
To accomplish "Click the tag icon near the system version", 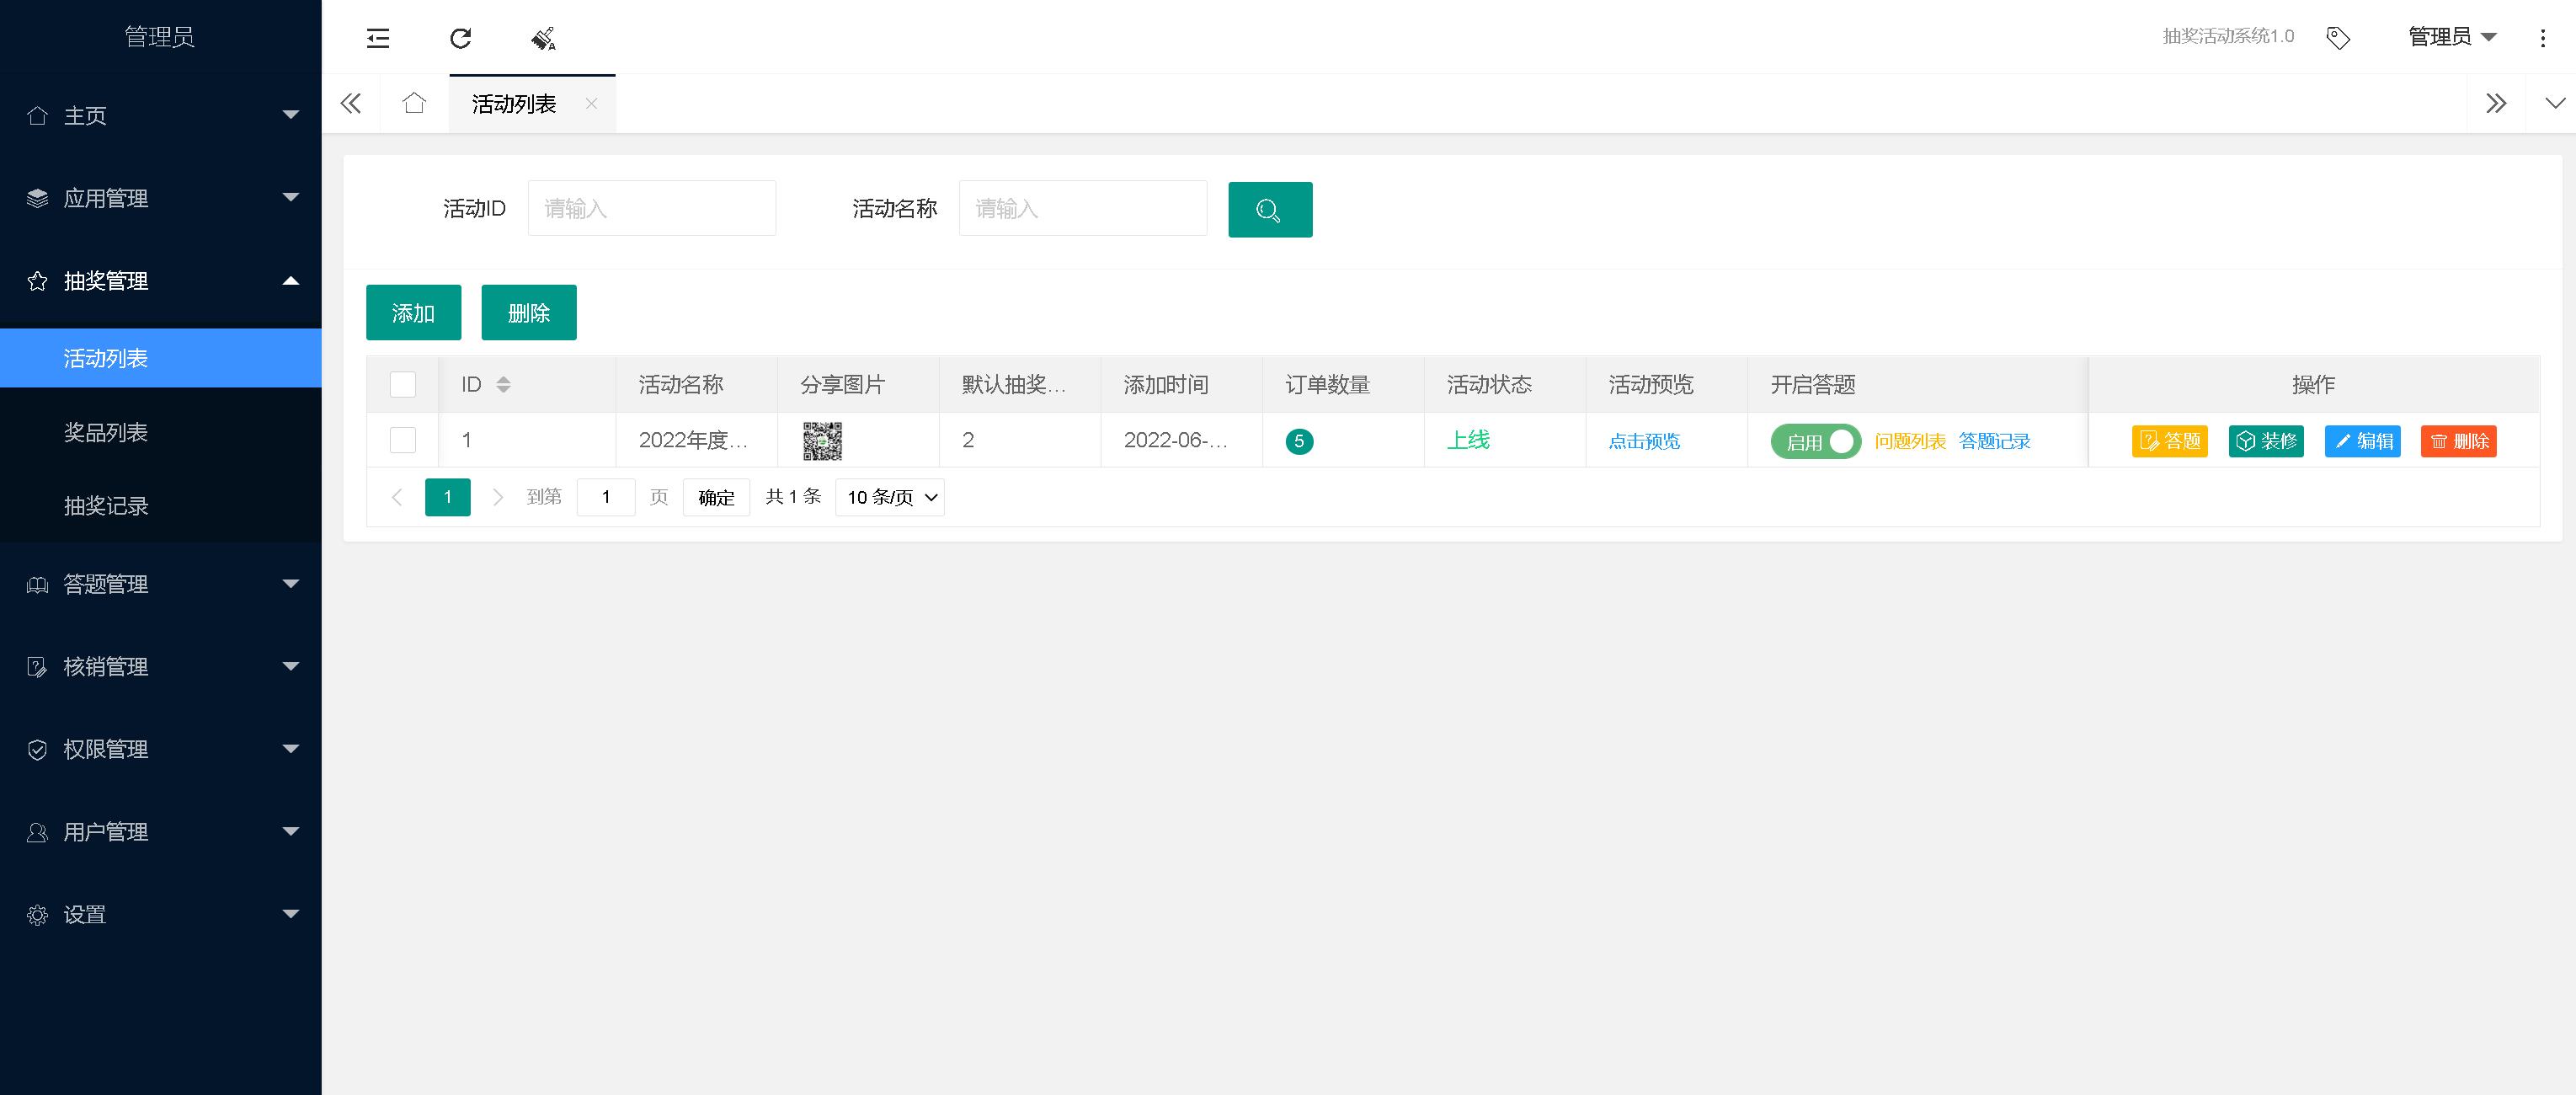I will click(x=2338, y=38).
